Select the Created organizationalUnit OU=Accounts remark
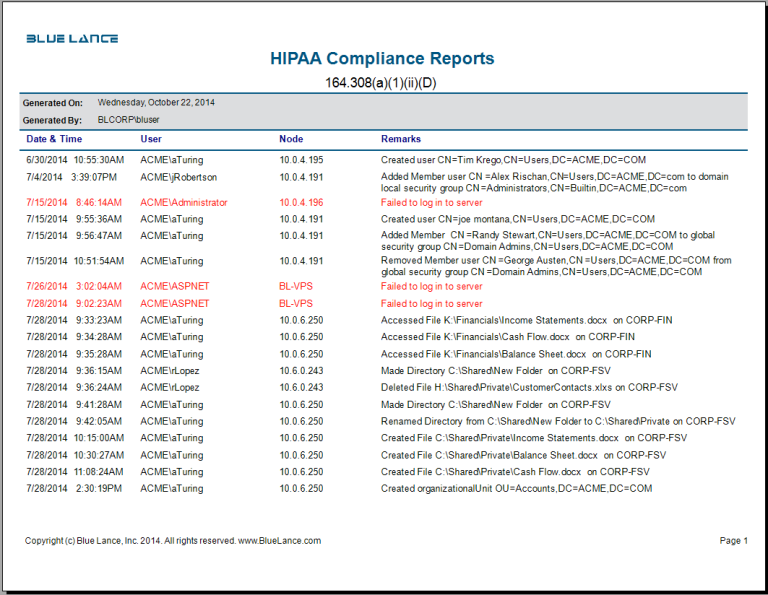The height and width of the screenshot is (595, 768). [516, 489]
